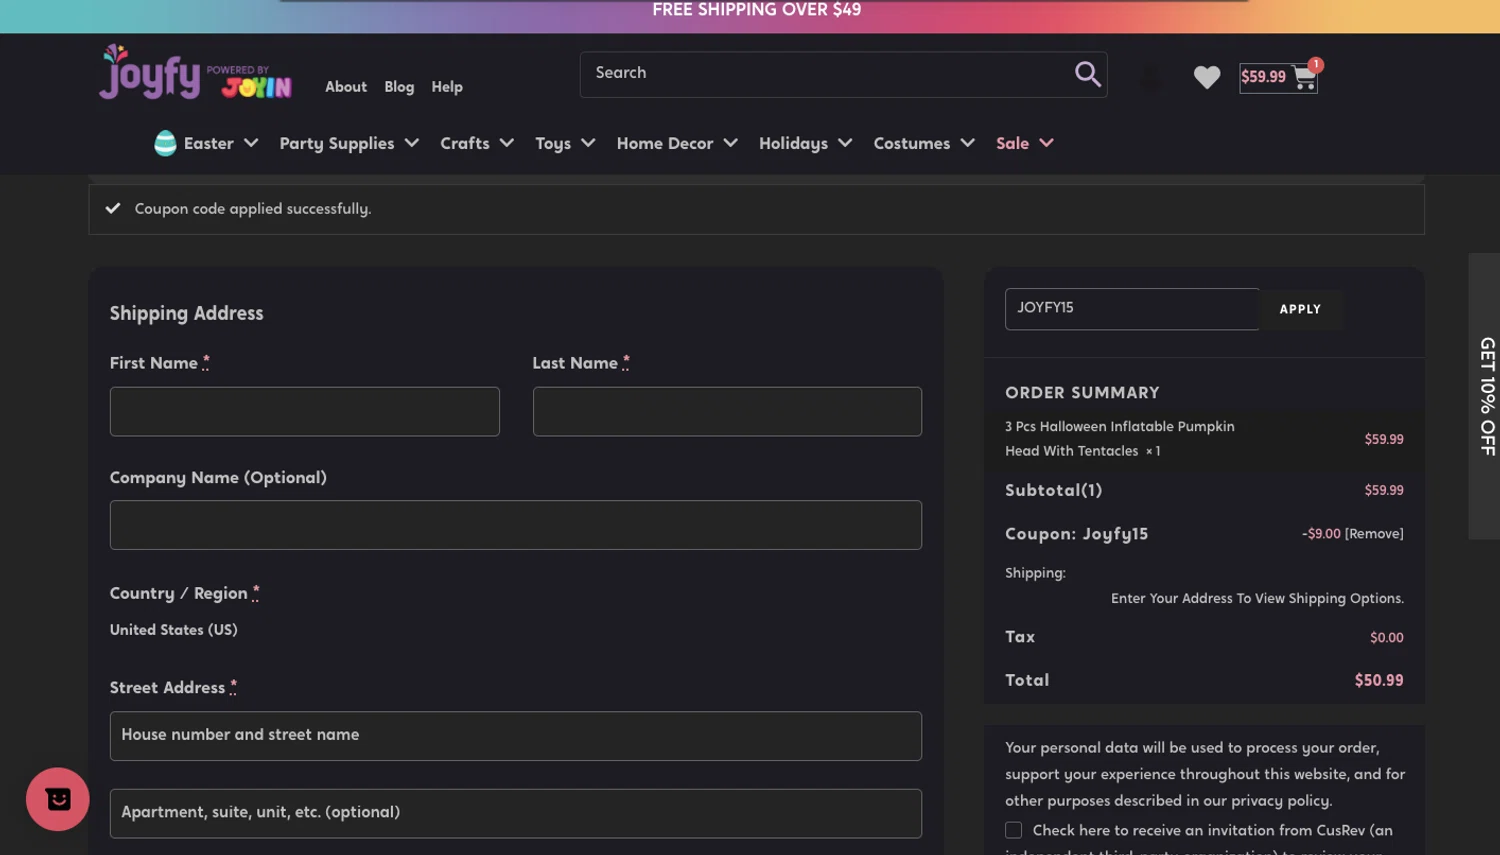
Task: Expand the Home Decor chevron
Action: click(731, 143)
